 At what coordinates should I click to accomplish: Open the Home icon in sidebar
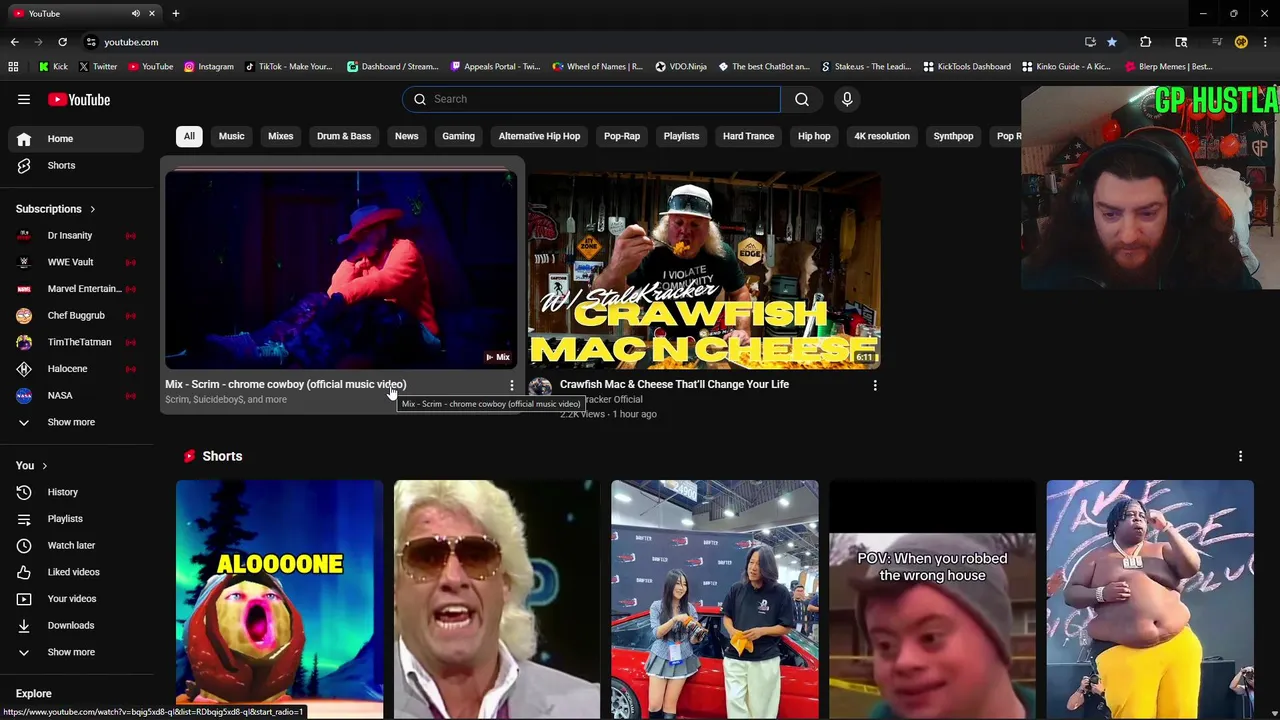click(24, 139)
